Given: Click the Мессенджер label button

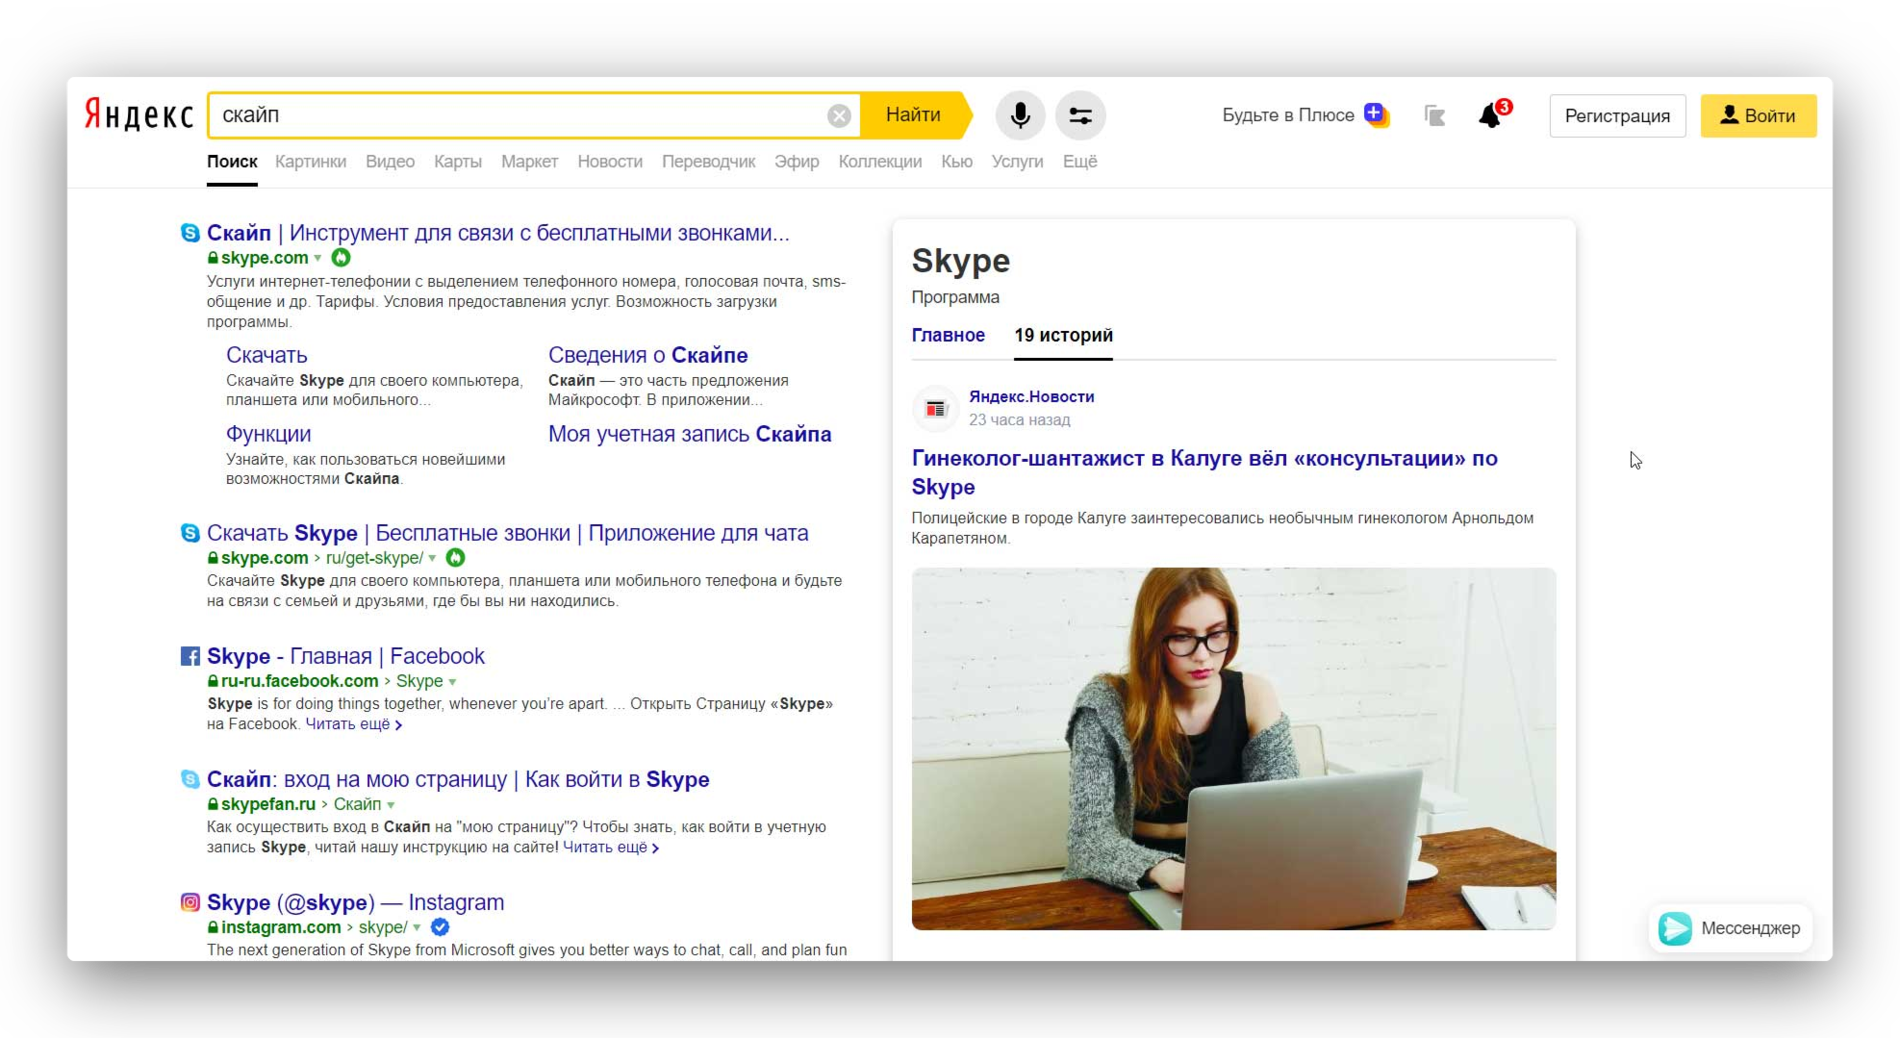Looking at the screenshot, I should click(1750, 928).
